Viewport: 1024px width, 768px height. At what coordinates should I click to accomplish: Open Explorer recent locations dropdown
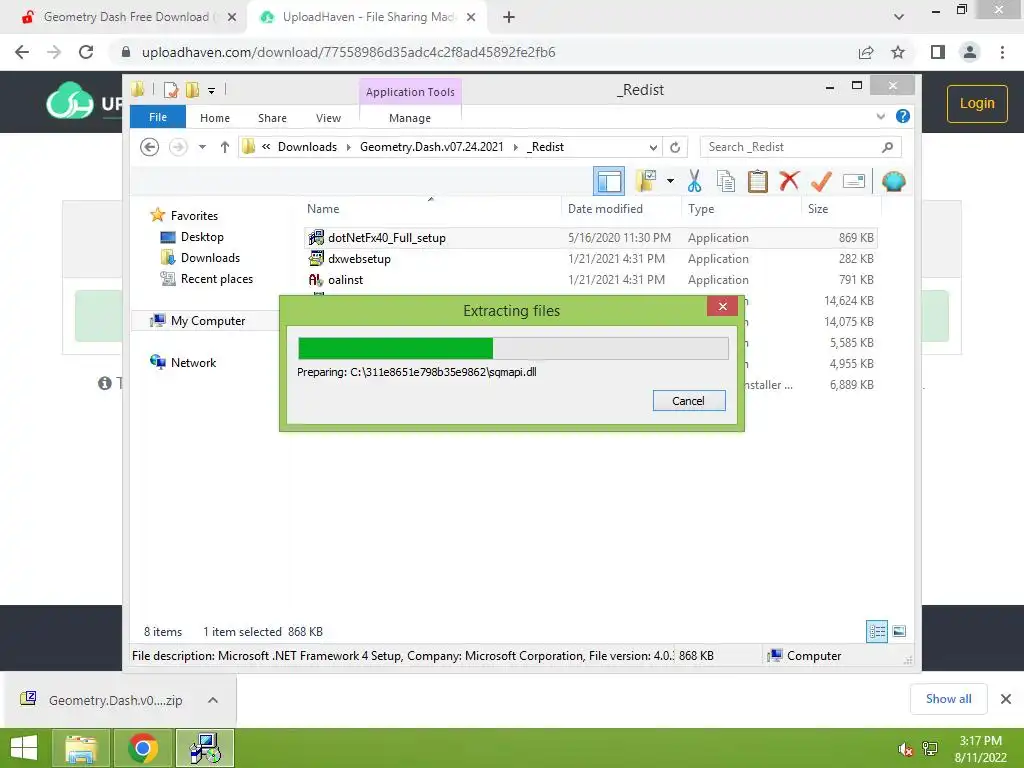tap(202, 147)
